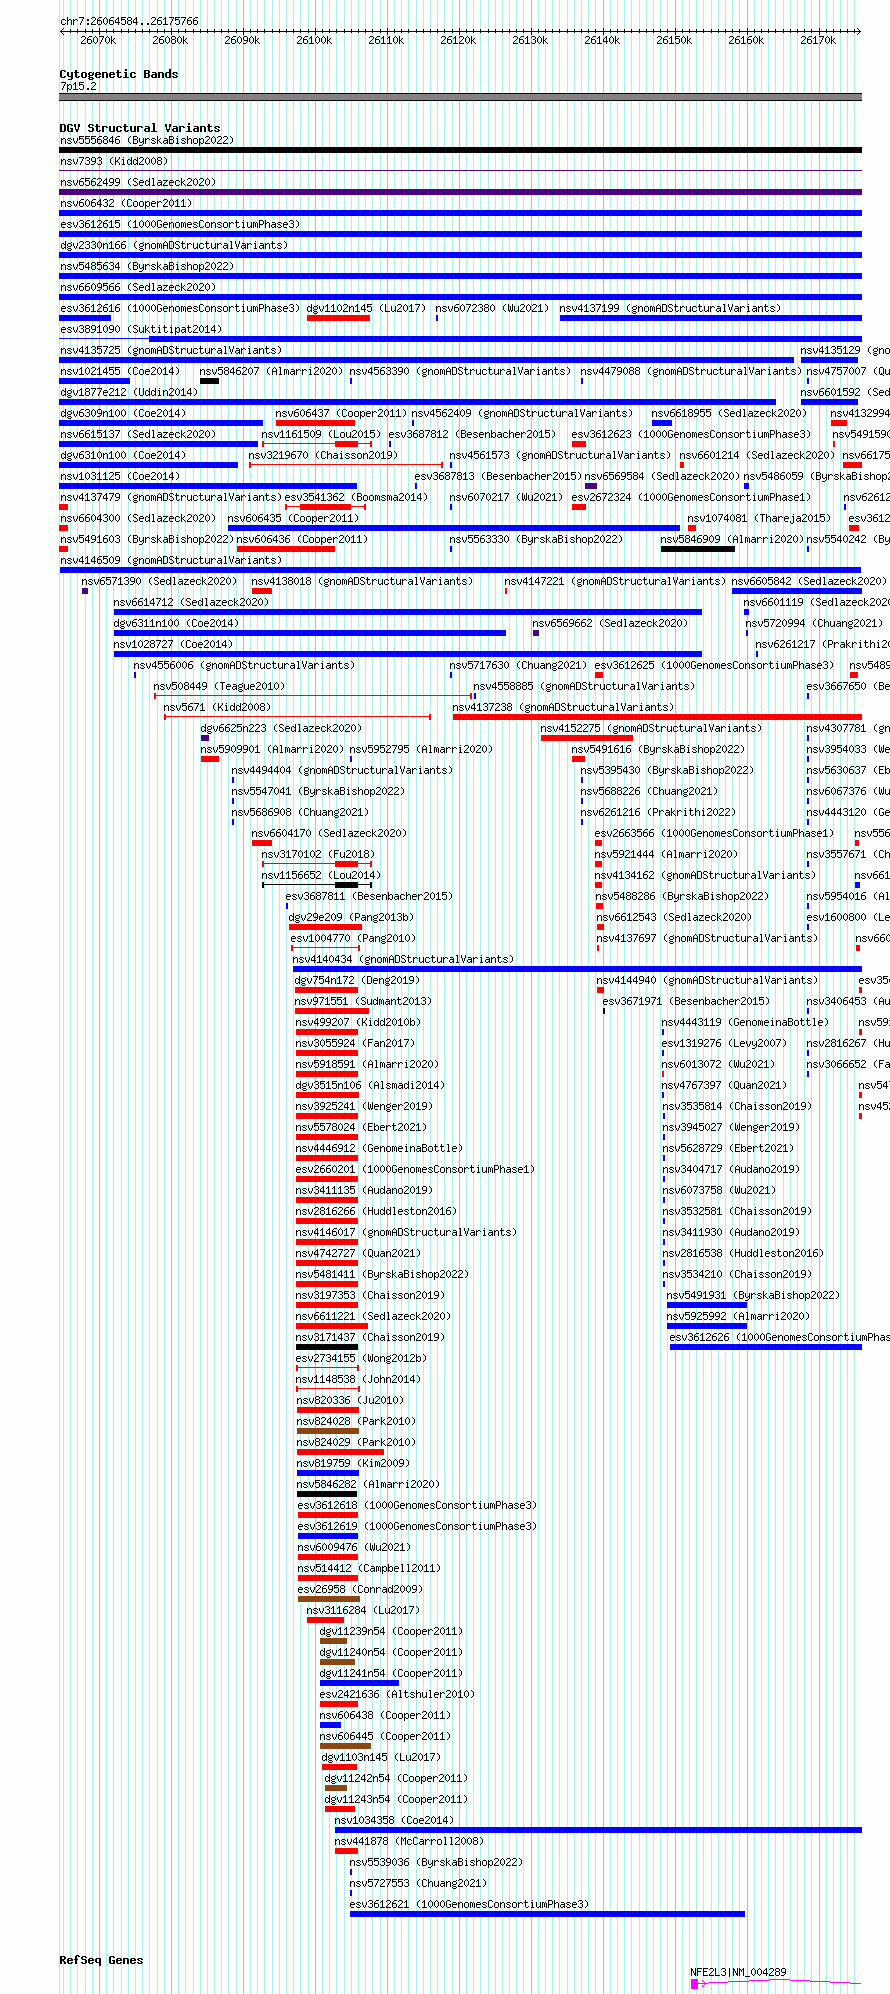890x1994 pixels.
Task: Open nsv5491931 (ByrskaBishop2022) label
Action: point(754,1296)
